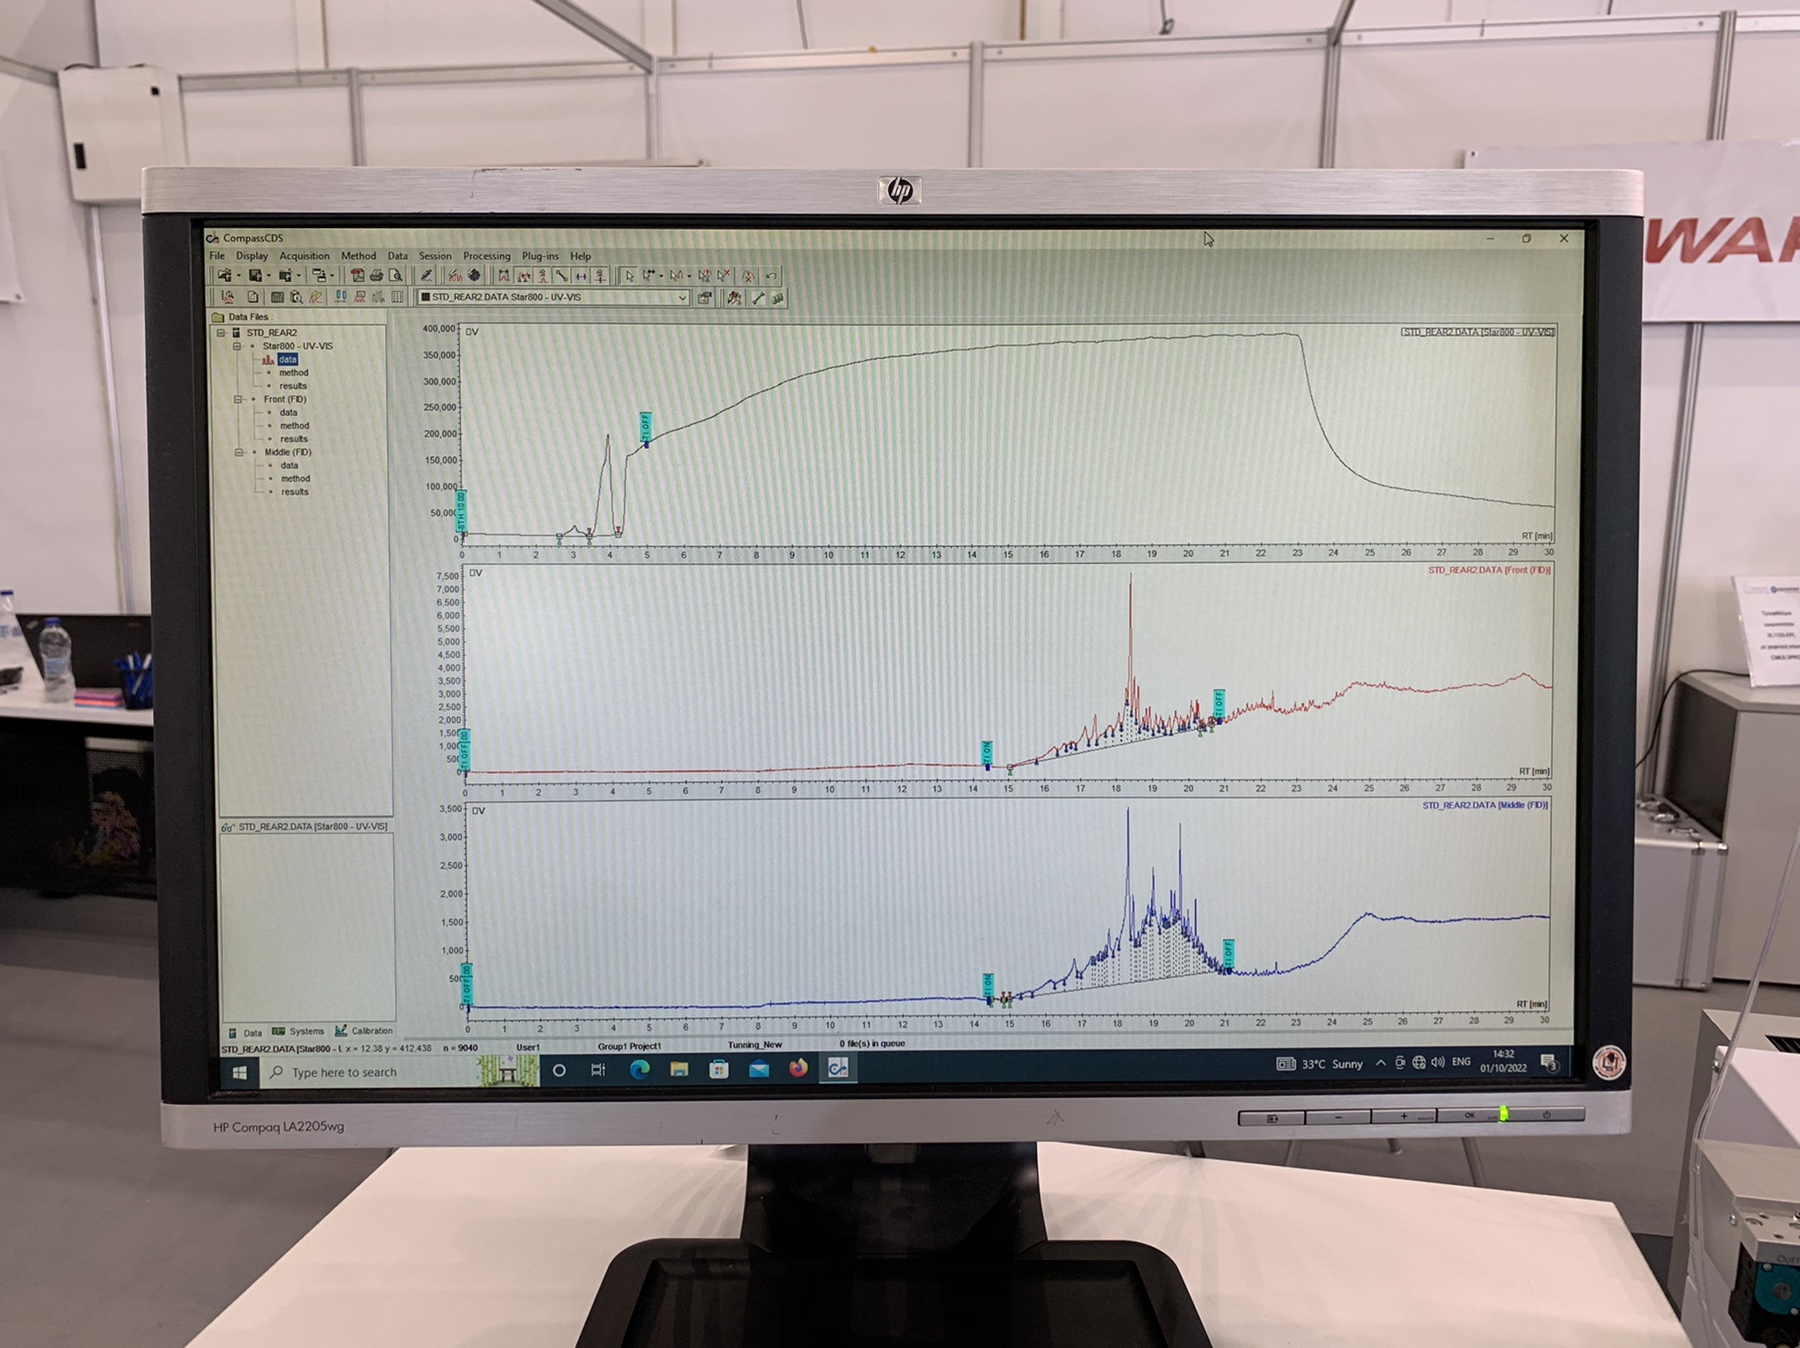Click the TI OFF marker on Middle FID plot
Image resolution: width=1800 pixels, height=1348 pixels.
(1229, 954)
